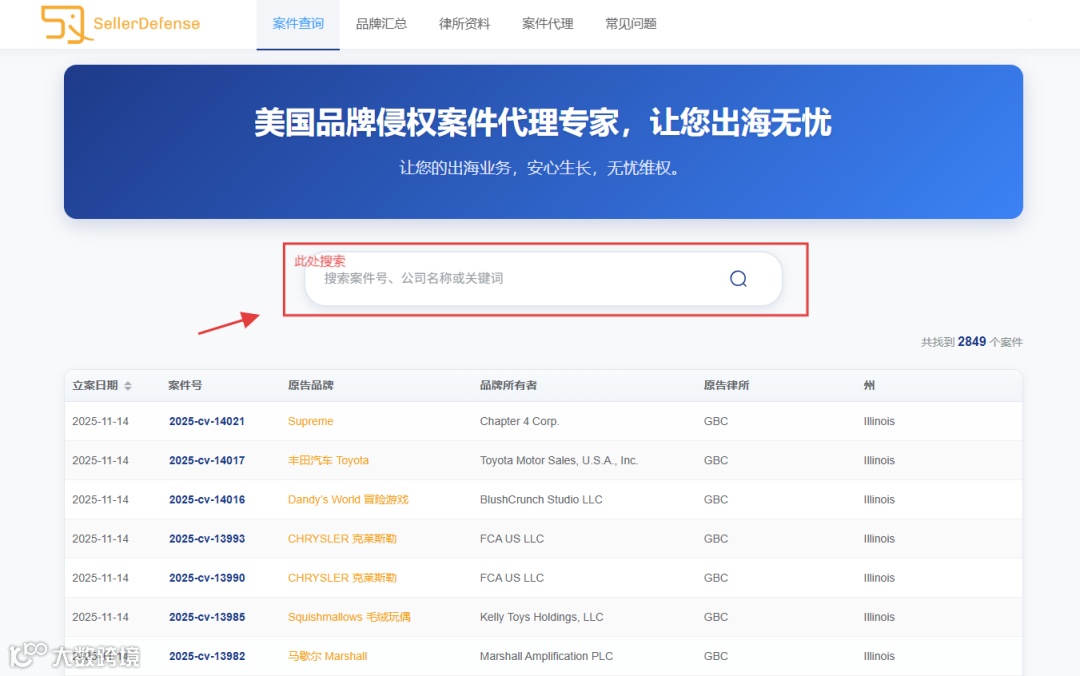Screen dimensions: 1080x676
Task: Click 品牌所有者 column header
Action: pyautogui.click(x=508, y=385)
